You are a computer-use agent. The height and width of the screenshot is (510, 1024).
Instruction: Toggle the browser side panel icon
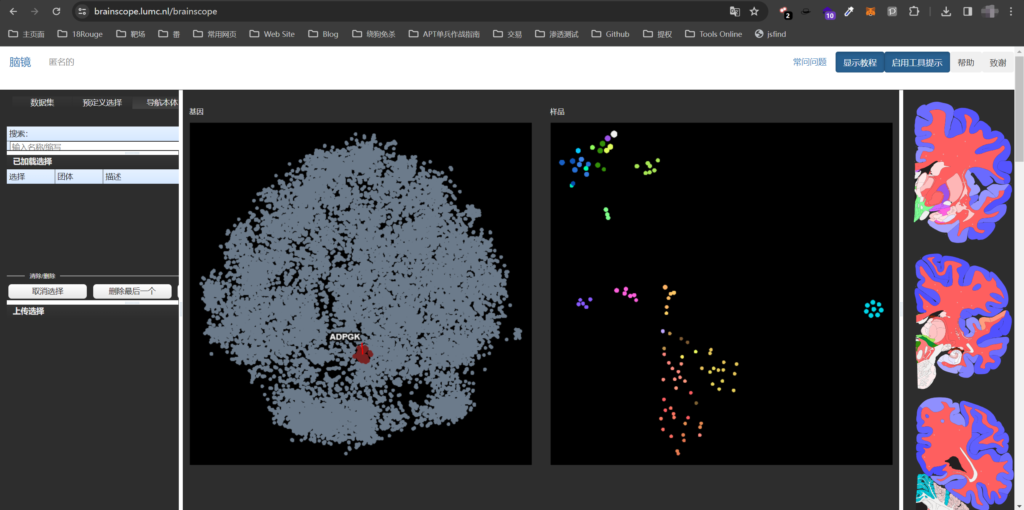pos(967,11)
